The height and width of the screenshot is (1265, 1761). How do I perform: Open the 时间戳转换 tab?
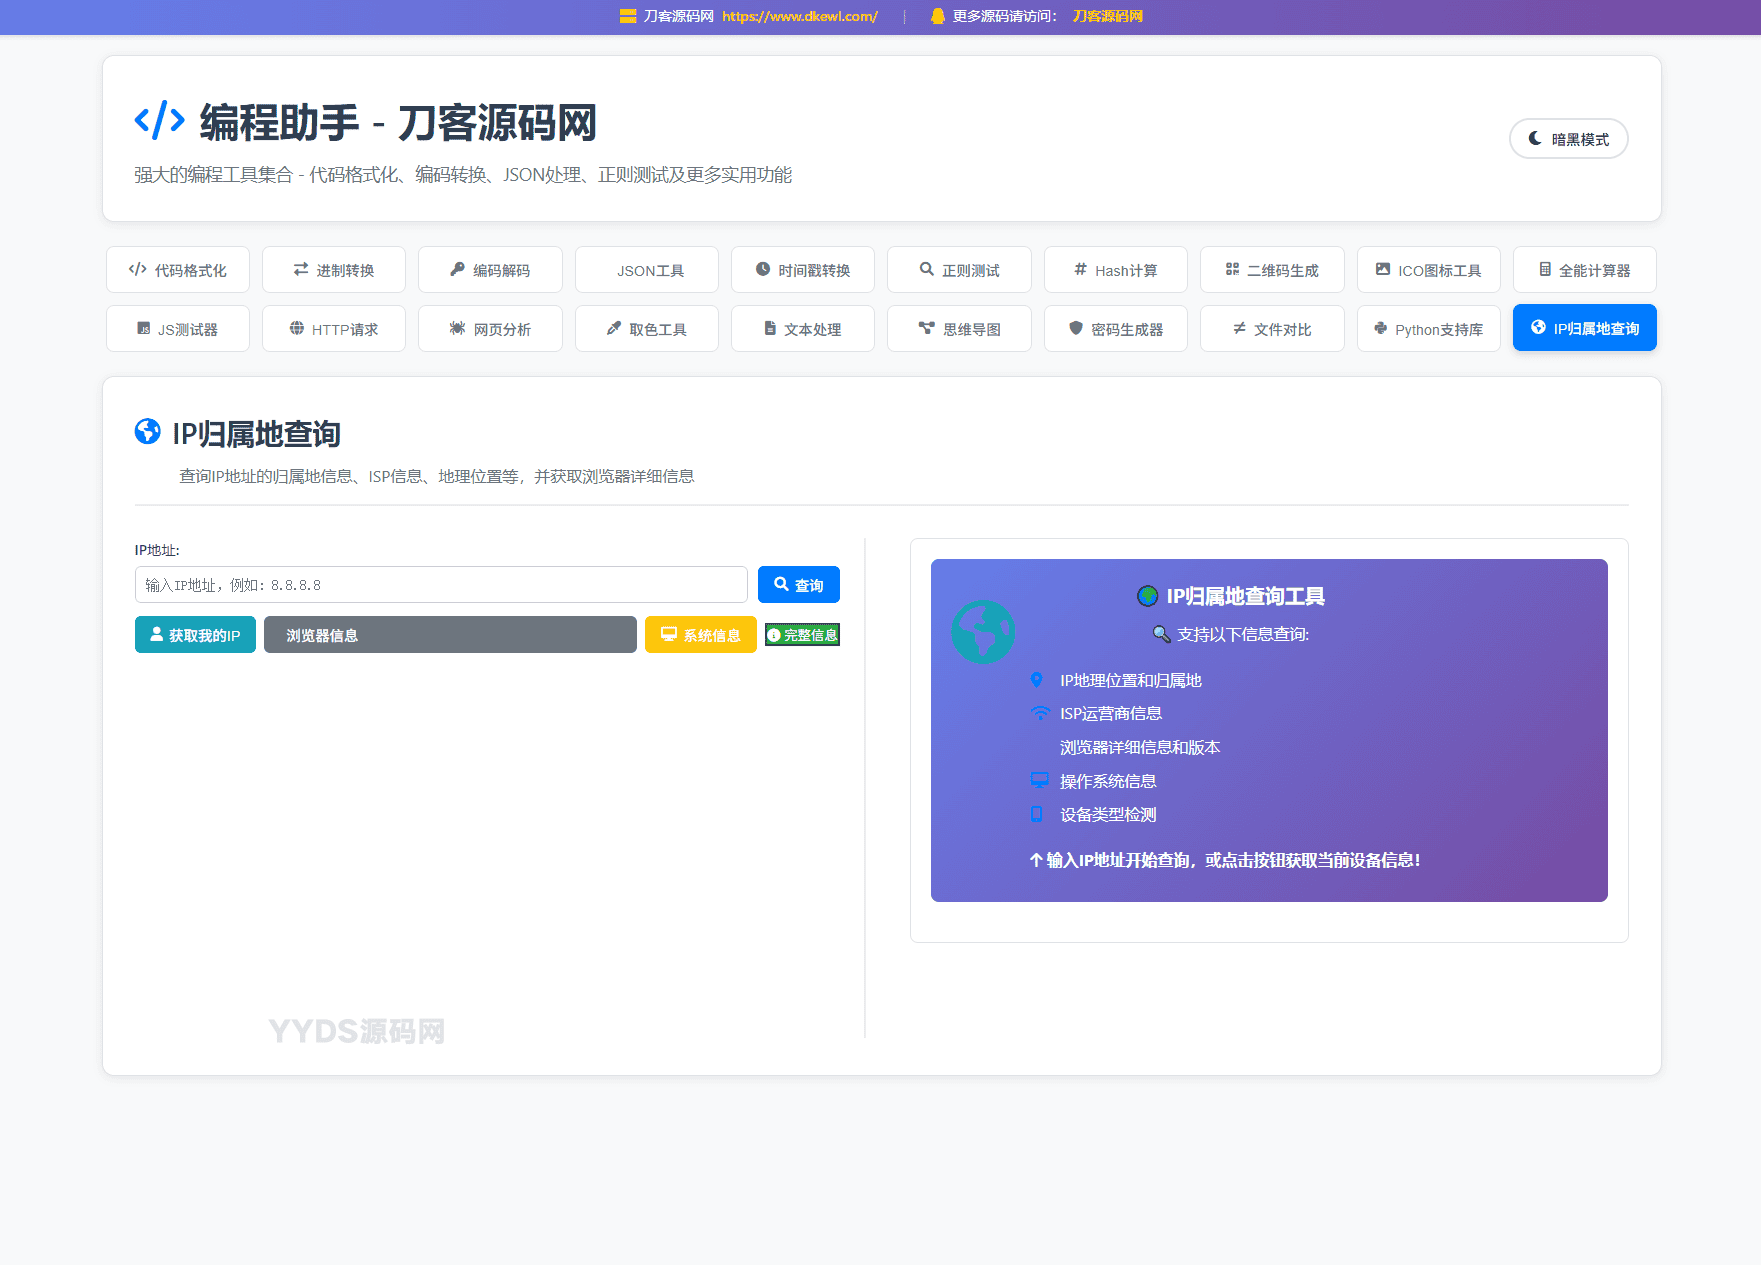tap(803, 270)
